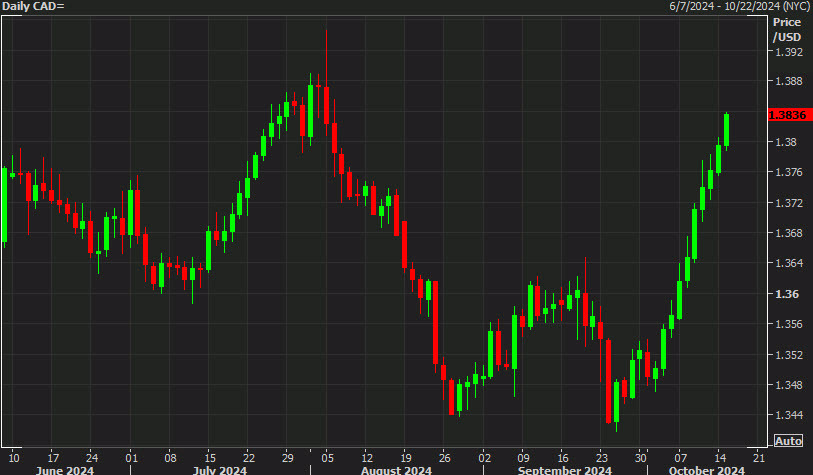This screenshot has width=813, height=475.
Task: Select the July 2024 month label
Action: pyautogui.click(x=220, y=470)
